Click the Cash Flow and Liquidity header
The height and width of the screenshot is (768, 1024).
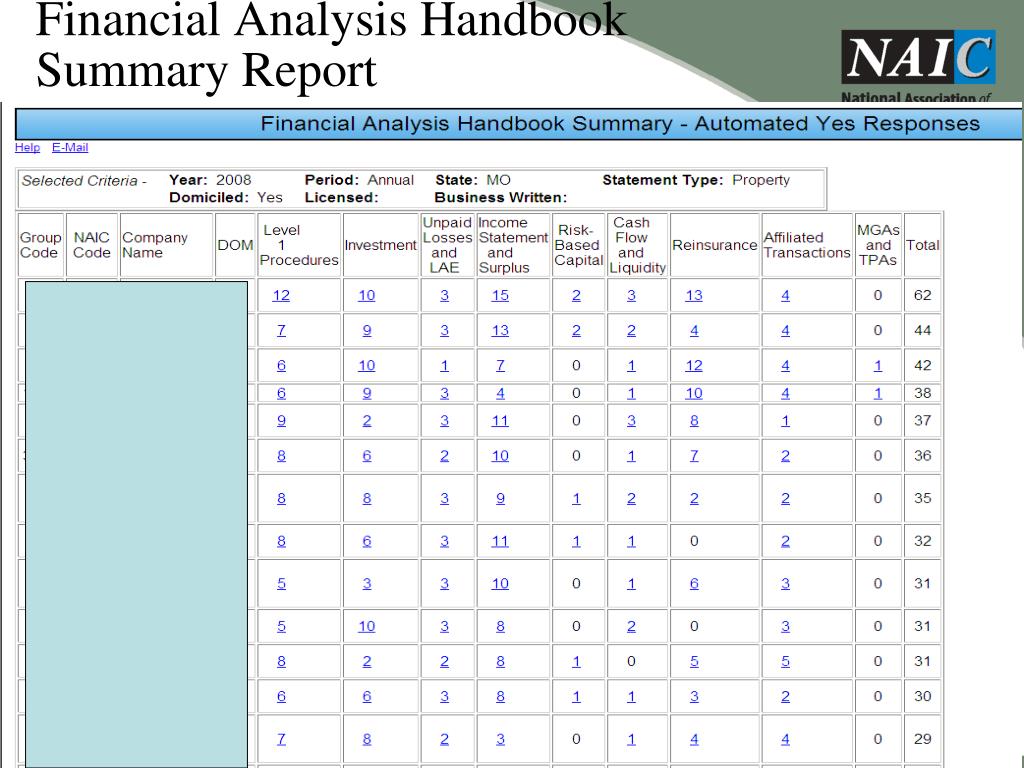pyautogui.click(x=637, y=245)
